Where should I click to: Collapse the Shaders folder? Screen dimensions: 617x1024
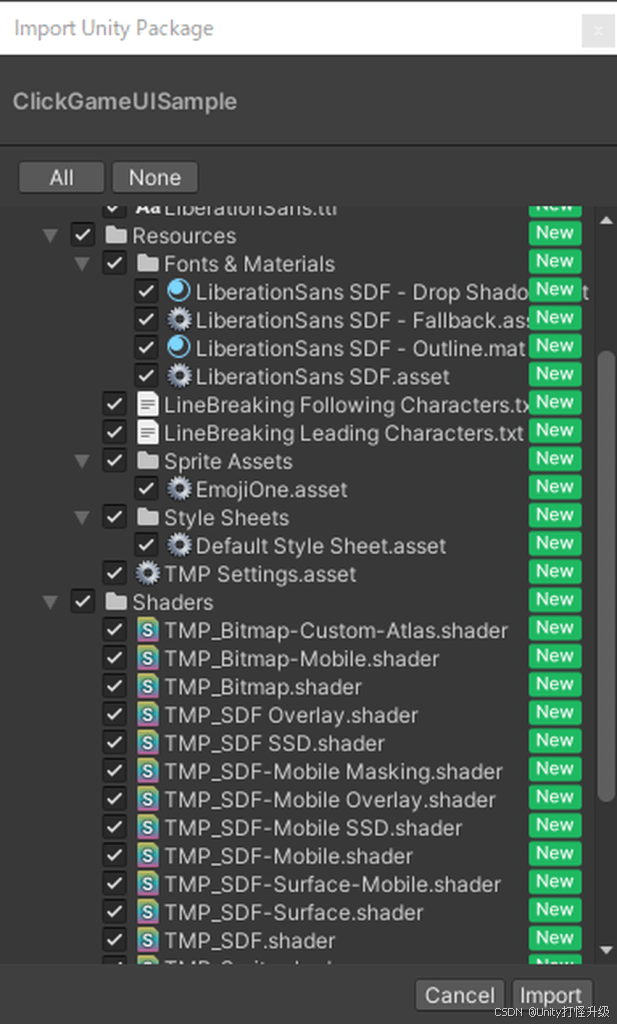click(x=50, y=601)
